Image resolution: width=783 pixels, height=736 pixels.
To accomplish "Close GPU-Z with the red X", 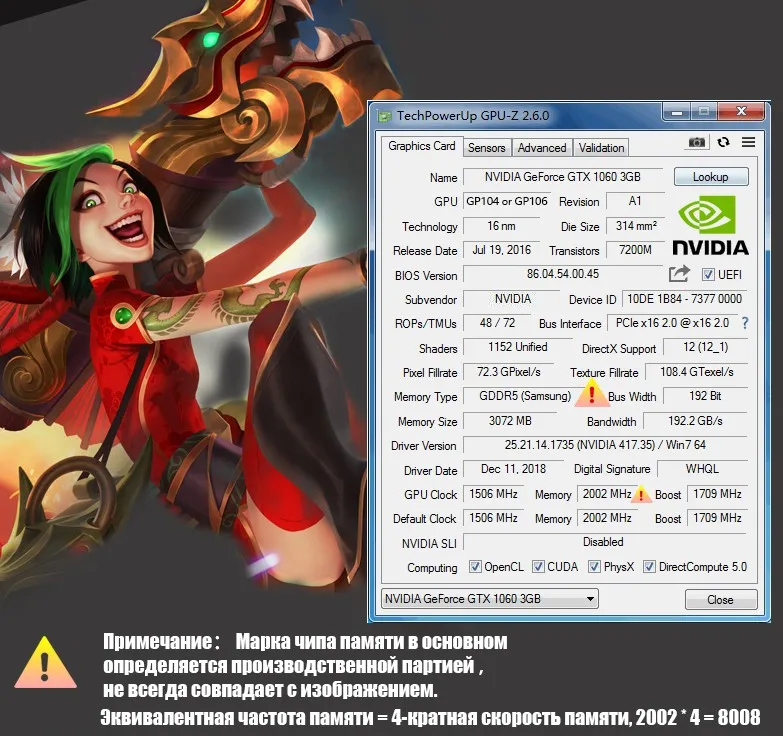I will pos(741,111).
